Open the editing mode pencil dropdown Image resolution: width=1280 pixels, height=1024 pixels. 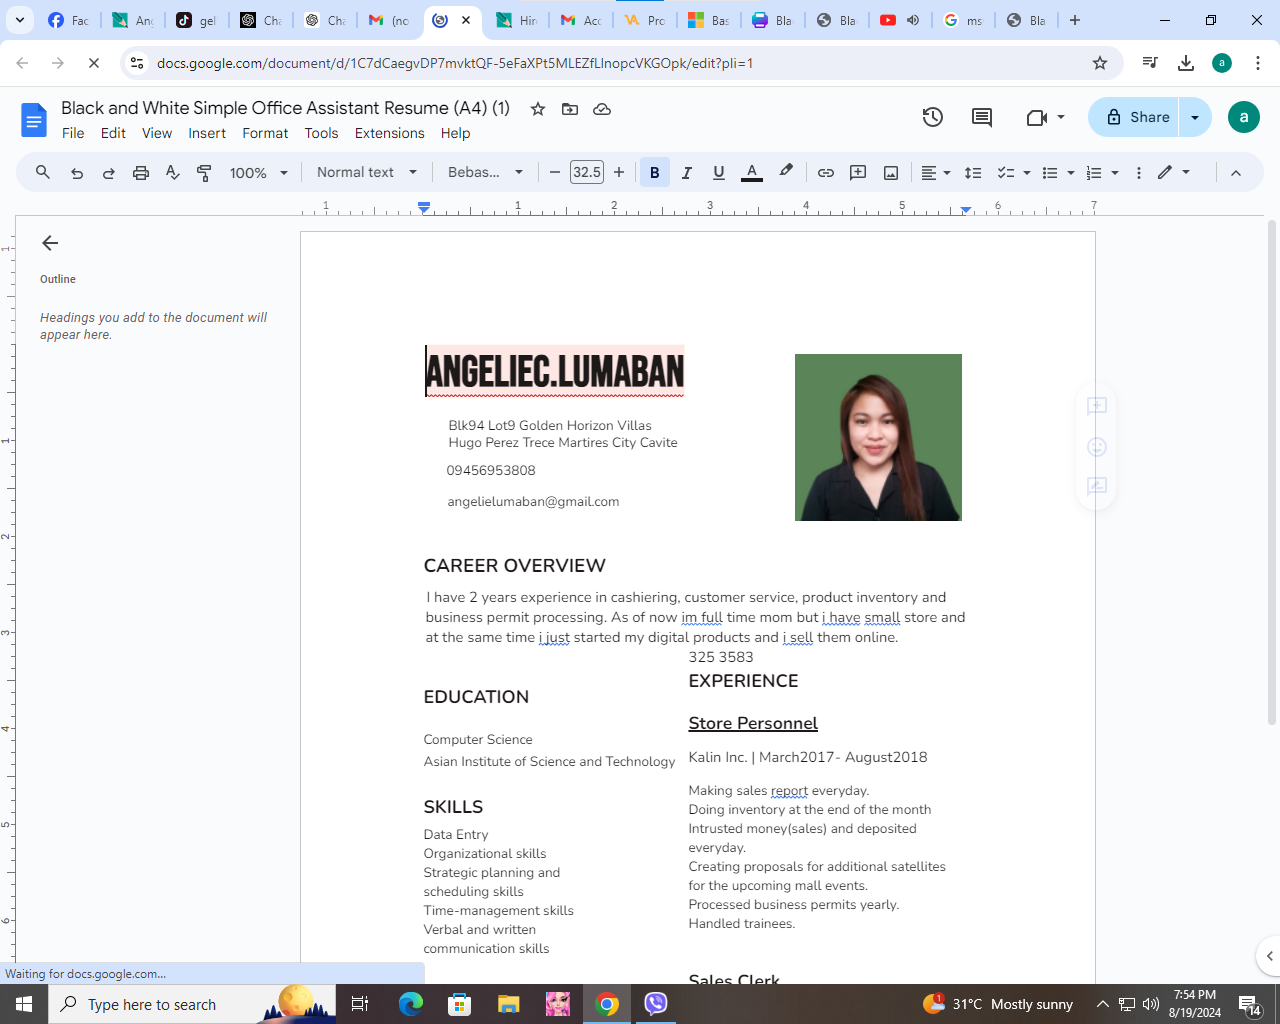[1174, 173]
